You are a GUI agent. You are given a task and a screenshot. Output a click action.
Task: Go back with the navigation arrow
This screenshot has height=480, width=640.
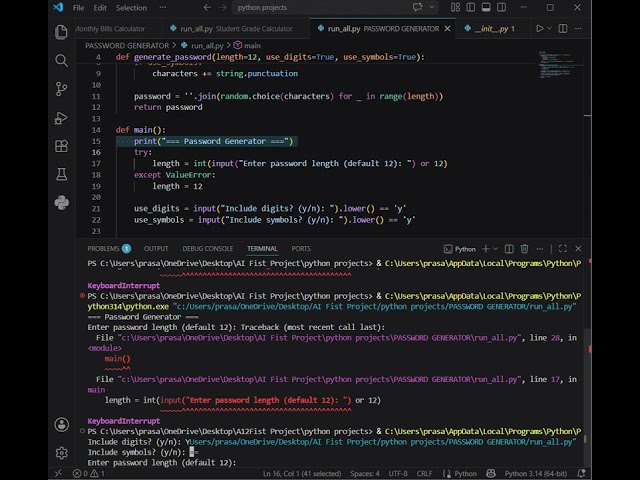coord(207,7)
